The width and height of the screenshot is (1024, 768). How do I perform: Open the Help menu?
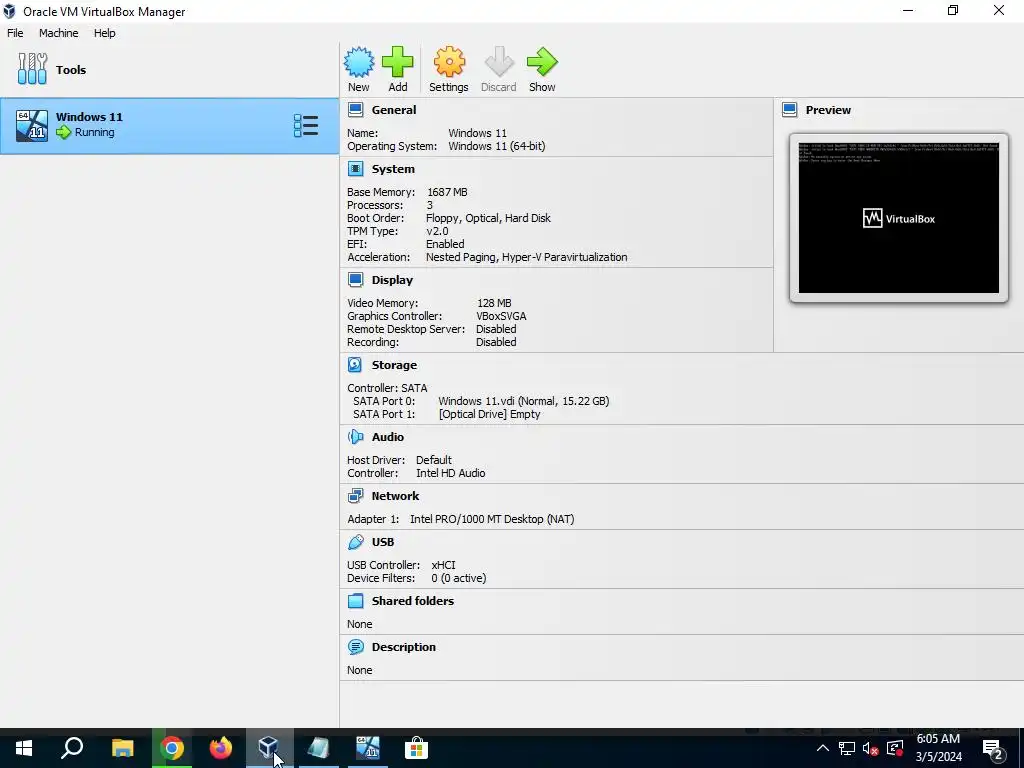tap(104, 33)
